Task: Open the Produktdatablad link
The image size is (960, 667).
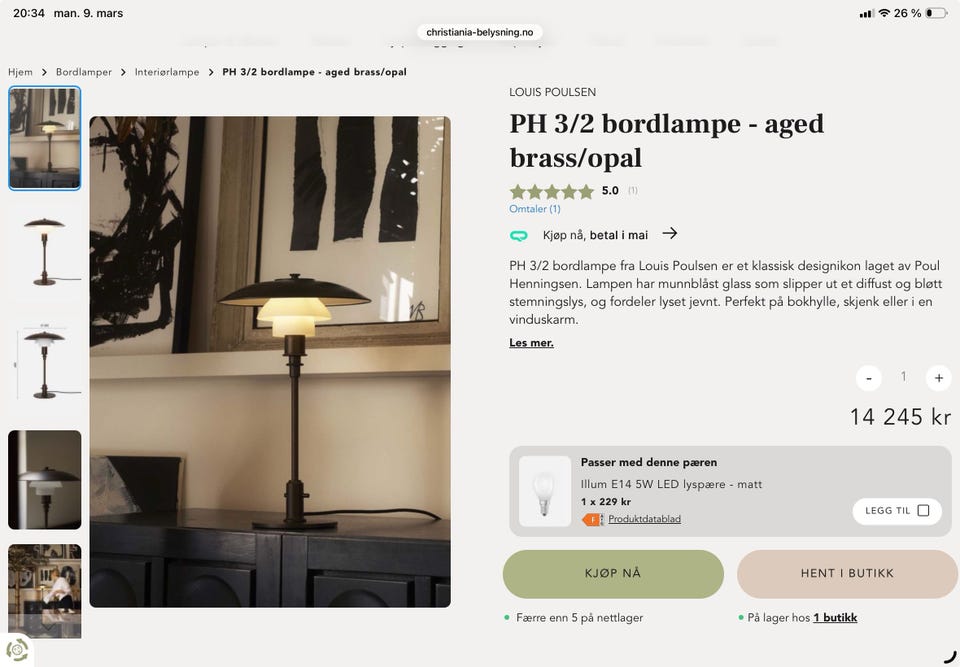Action: pyautogui.click(x=644, y=519)
